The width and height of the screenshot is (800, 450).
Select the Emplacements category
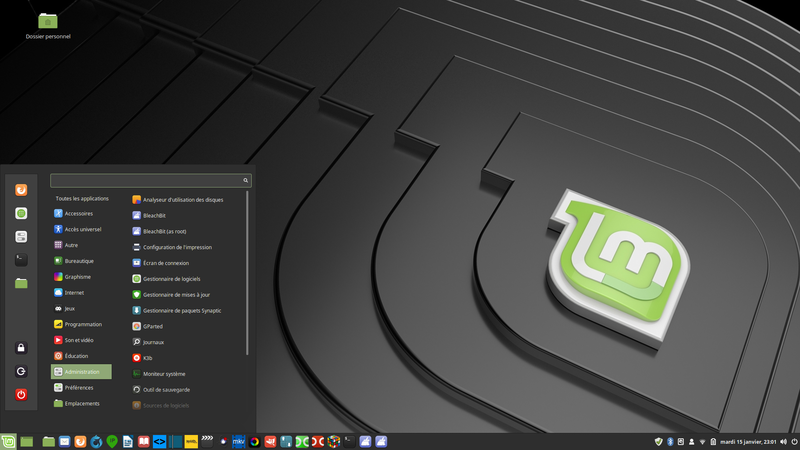click(82, 404)
